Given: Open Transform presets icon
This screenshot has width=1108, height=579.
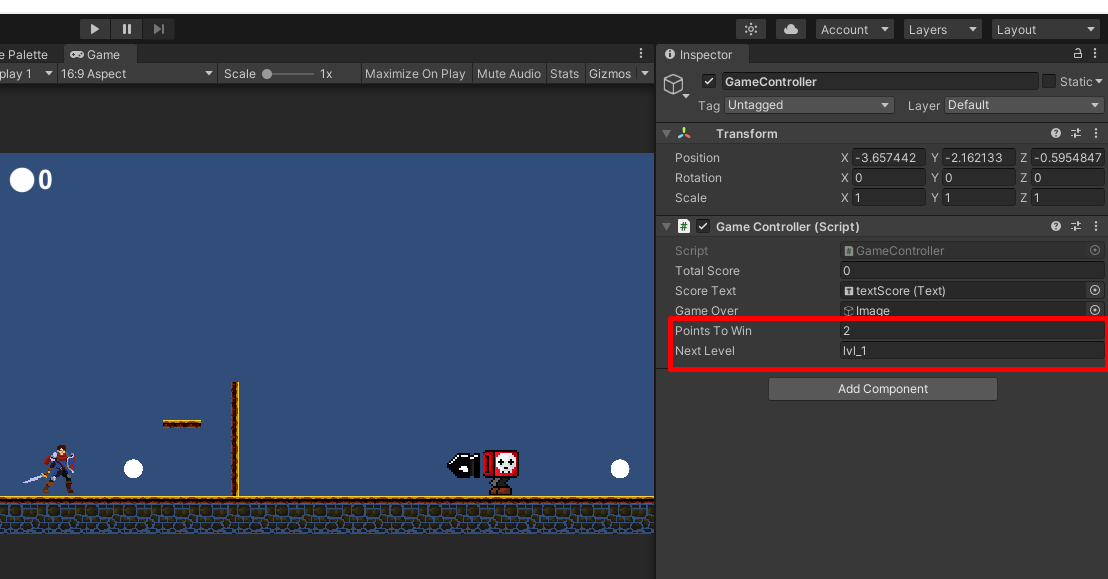Looking at the screenshot, I should (1075, 133).
